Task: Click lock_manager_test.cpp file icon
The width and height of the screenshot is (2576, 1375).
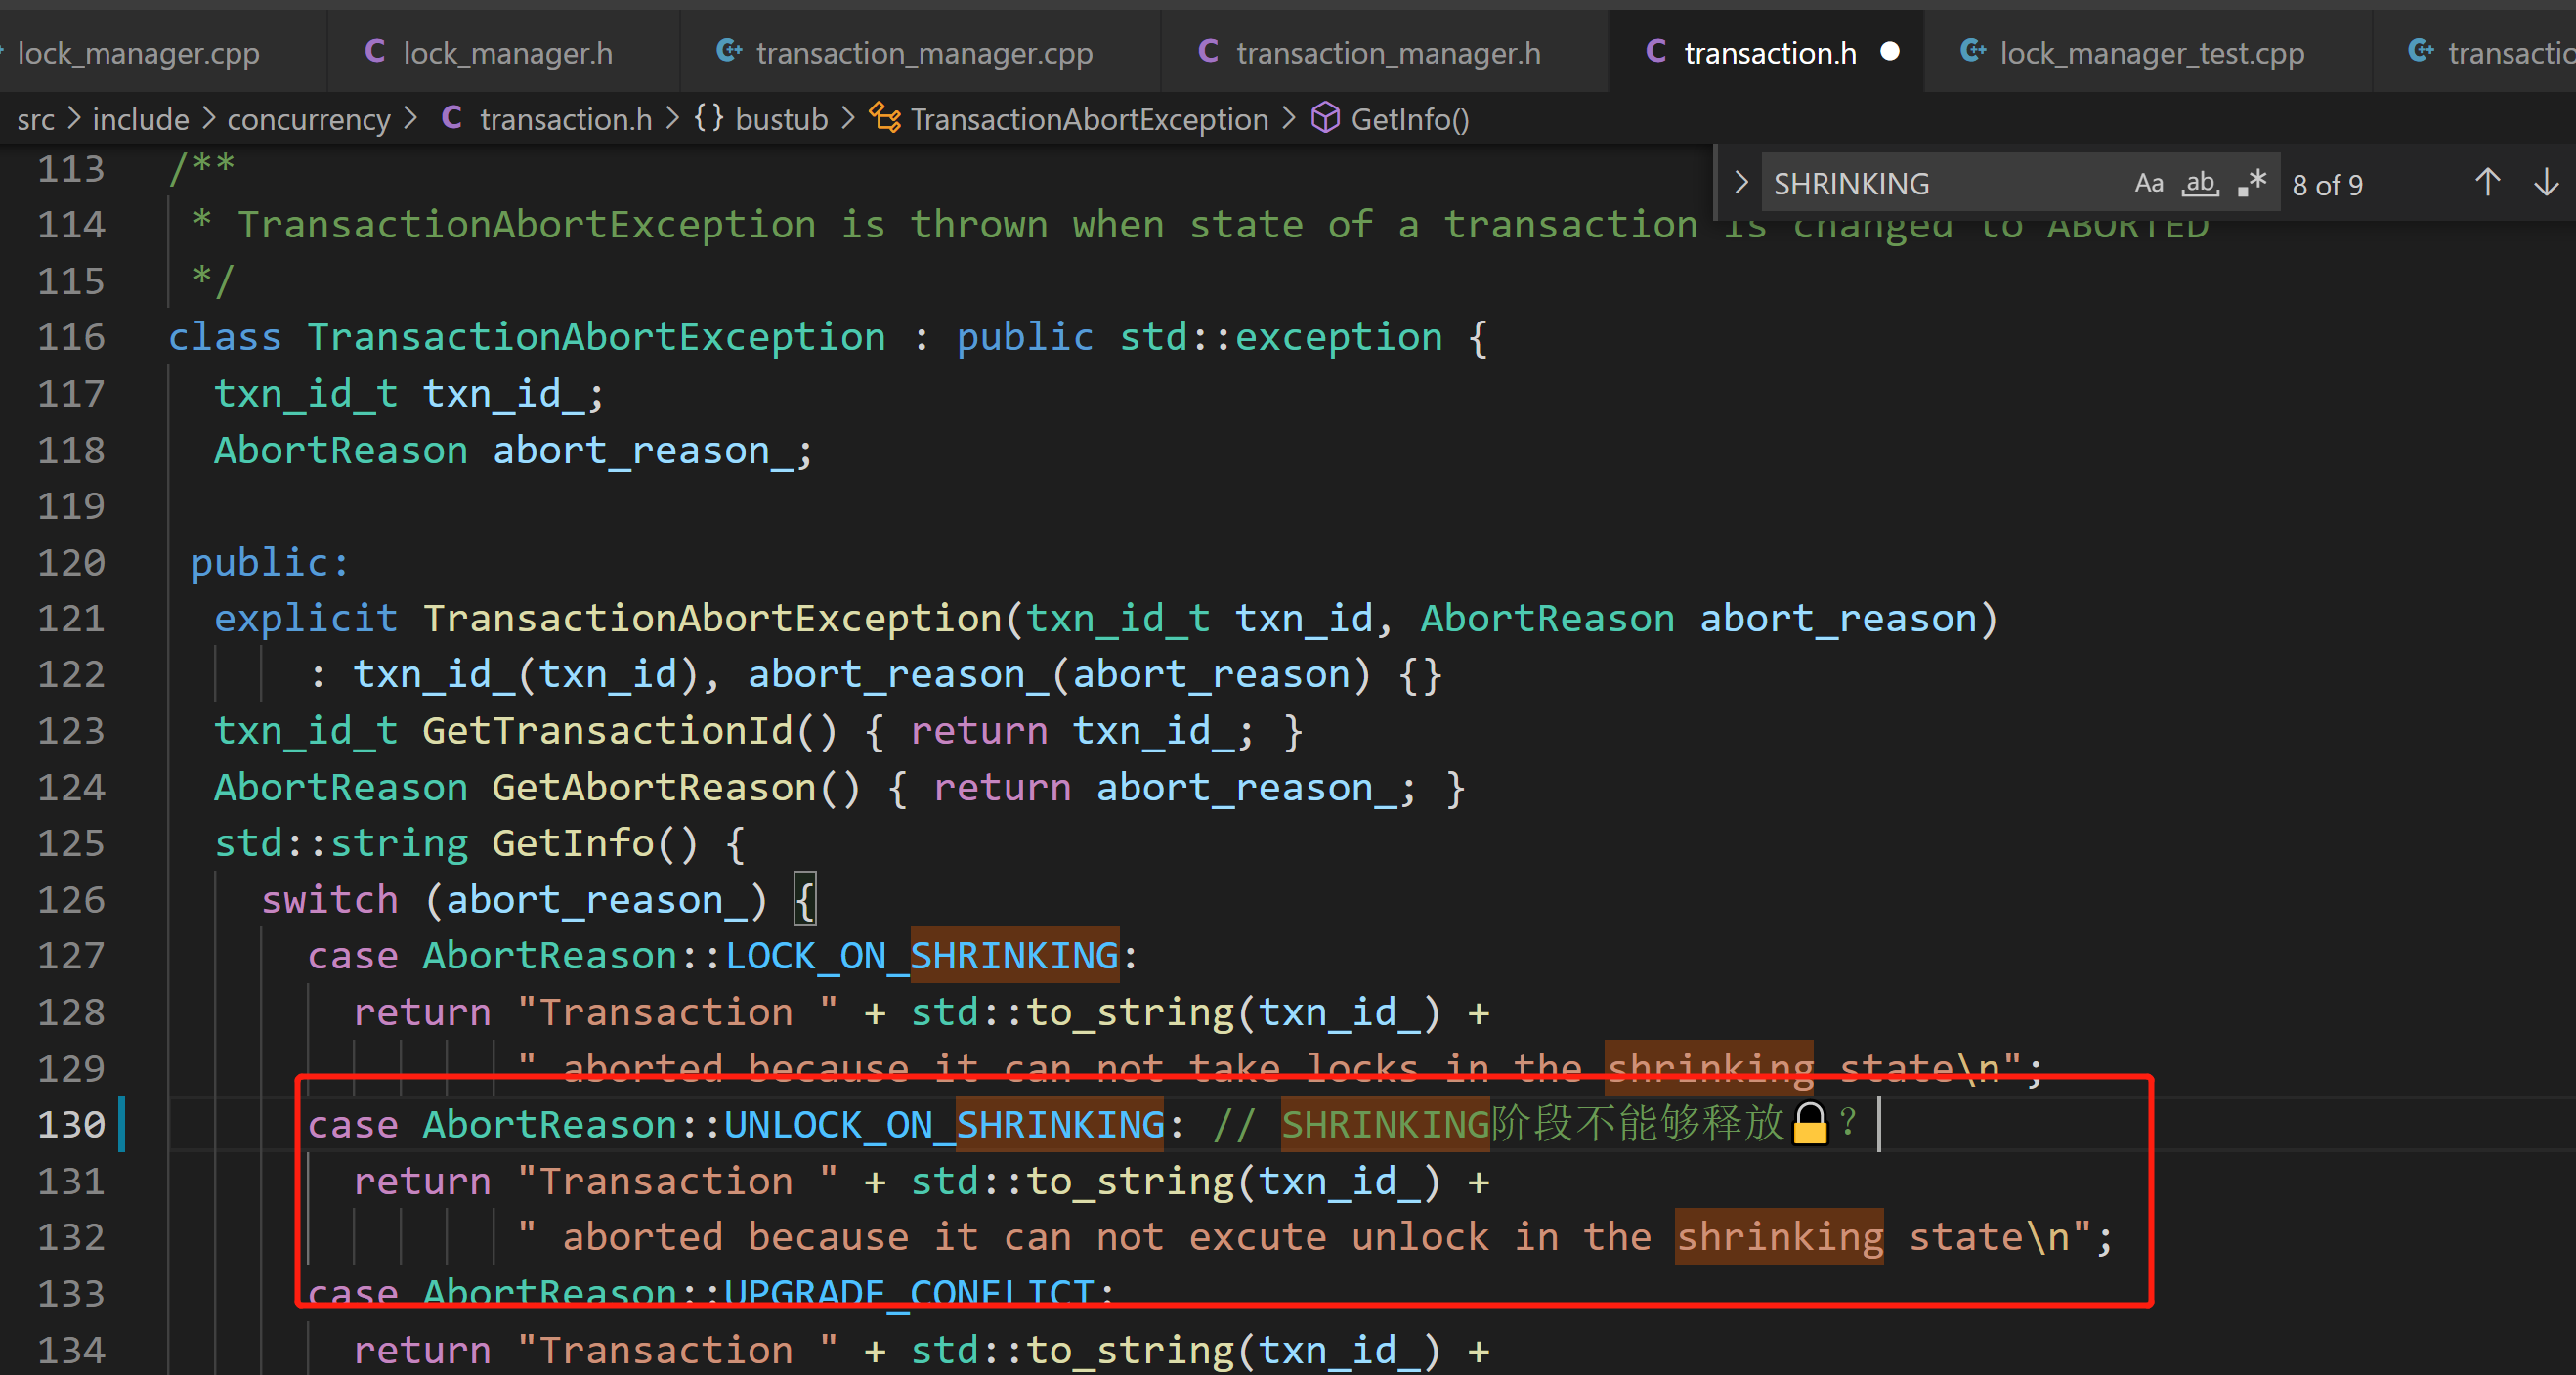Action: pyautogui.click(x=1973, y=51)
